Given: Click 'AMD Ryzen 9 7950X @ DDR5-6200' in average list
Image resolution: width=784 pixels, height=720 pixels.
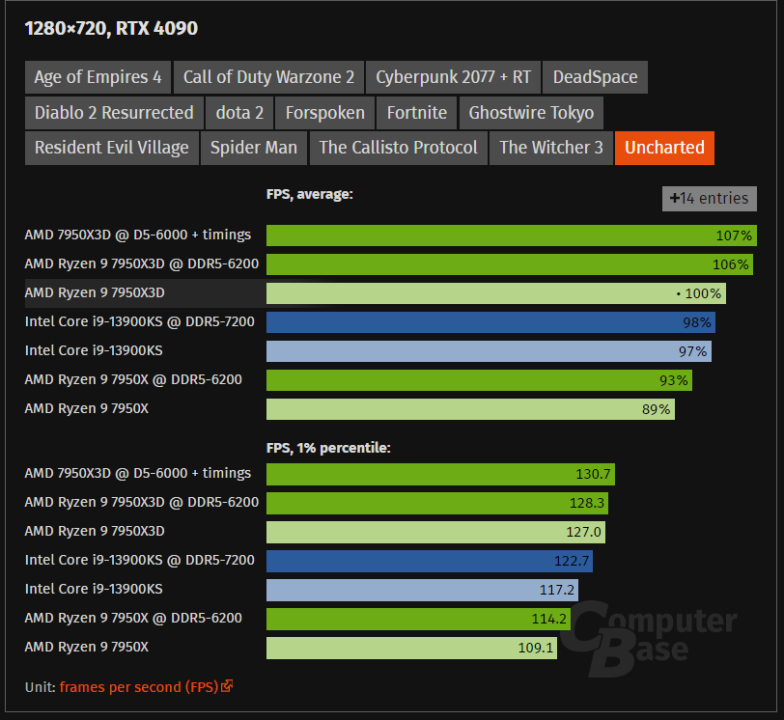Looking at the screenshot, I should tap(133, 380).
